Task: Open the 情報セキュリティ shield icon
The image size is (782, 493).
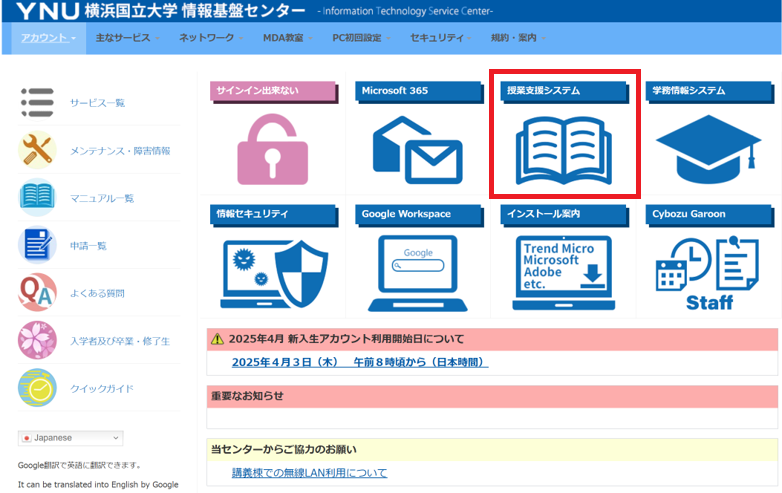Action: tap(274, 273)
